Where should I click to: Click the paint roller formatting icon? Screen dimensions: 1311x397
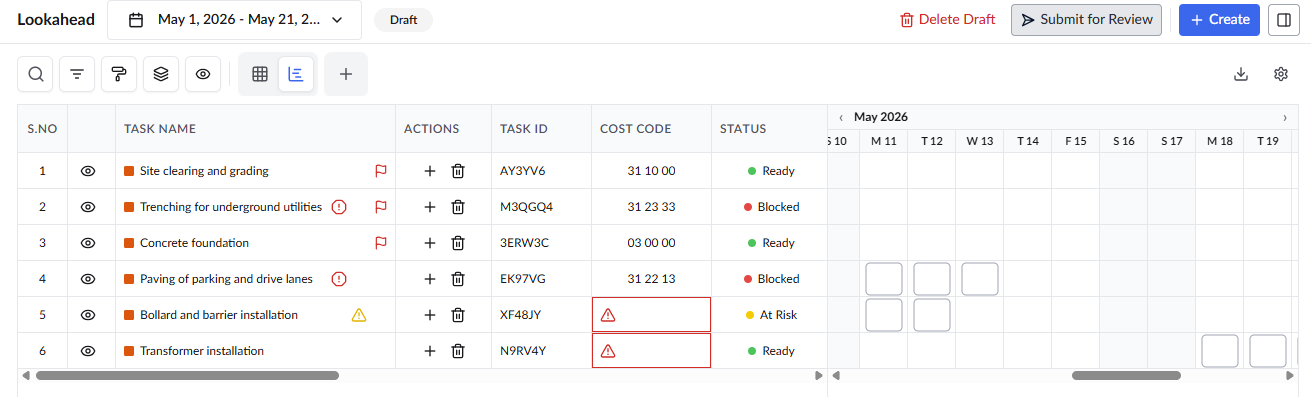coord(119,74)
